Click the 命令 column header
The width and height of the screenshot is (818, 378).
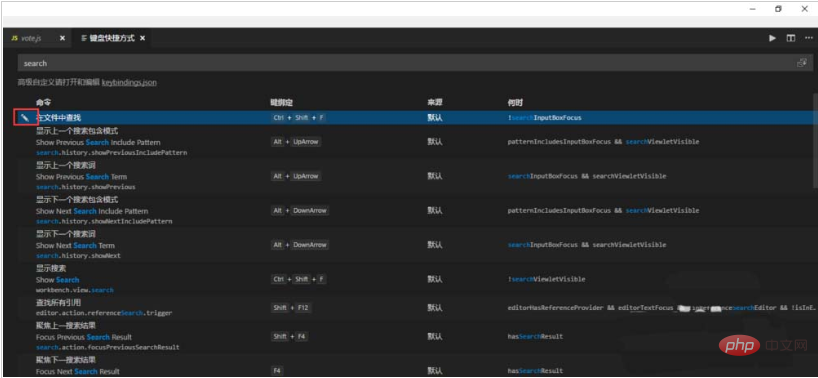[x=43, y=103]
